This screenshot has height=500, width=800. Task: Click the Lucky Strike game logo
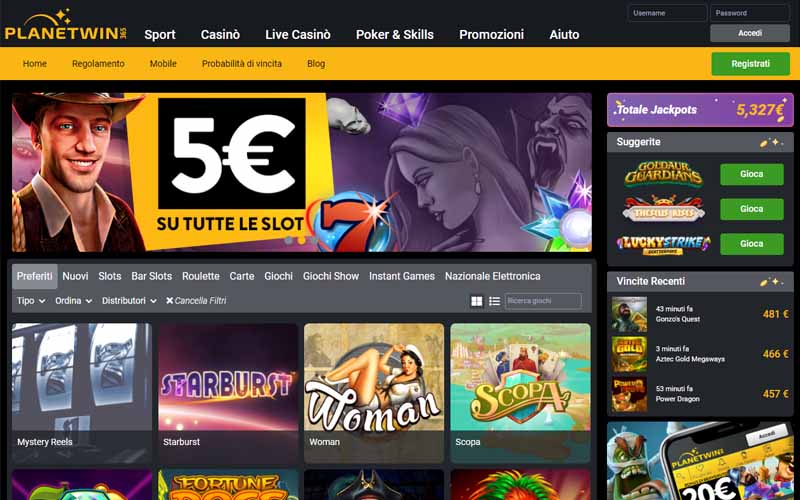[663, 244]
